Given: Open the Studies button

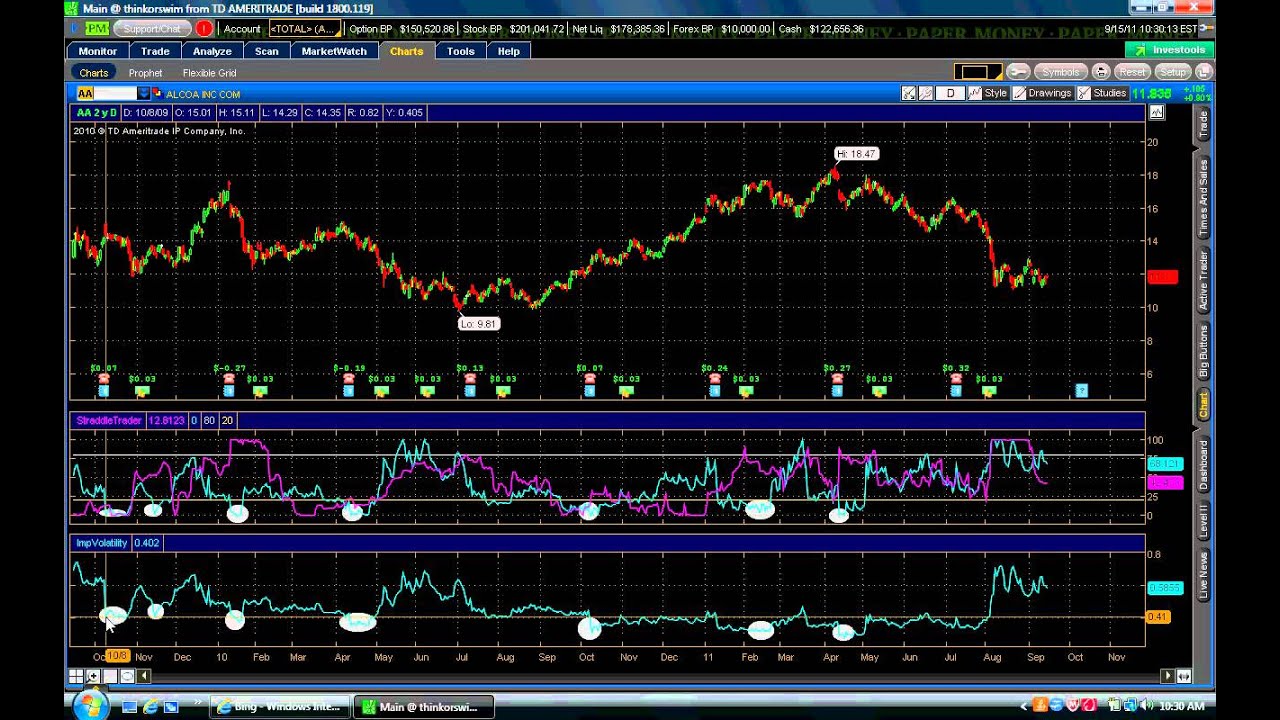Looking at the screenshot, I should point(1101,93).
